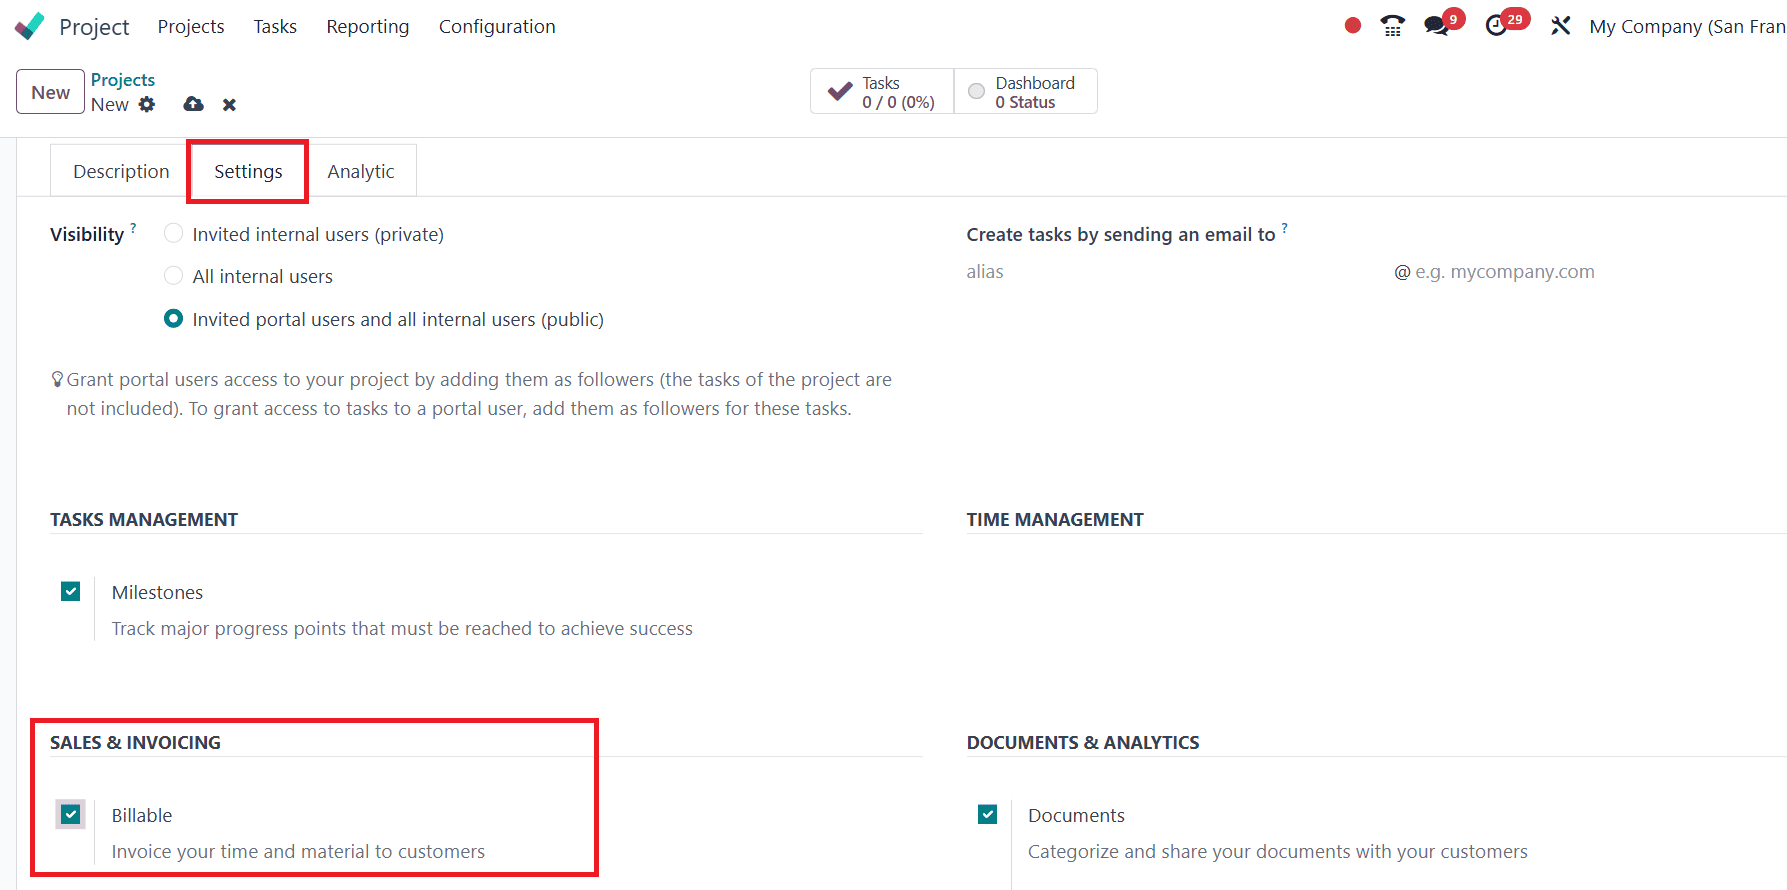The height and width of the screenshot is (890, 1787).
Task: Open the VoIP phone icon
Action: [1392, 26]
